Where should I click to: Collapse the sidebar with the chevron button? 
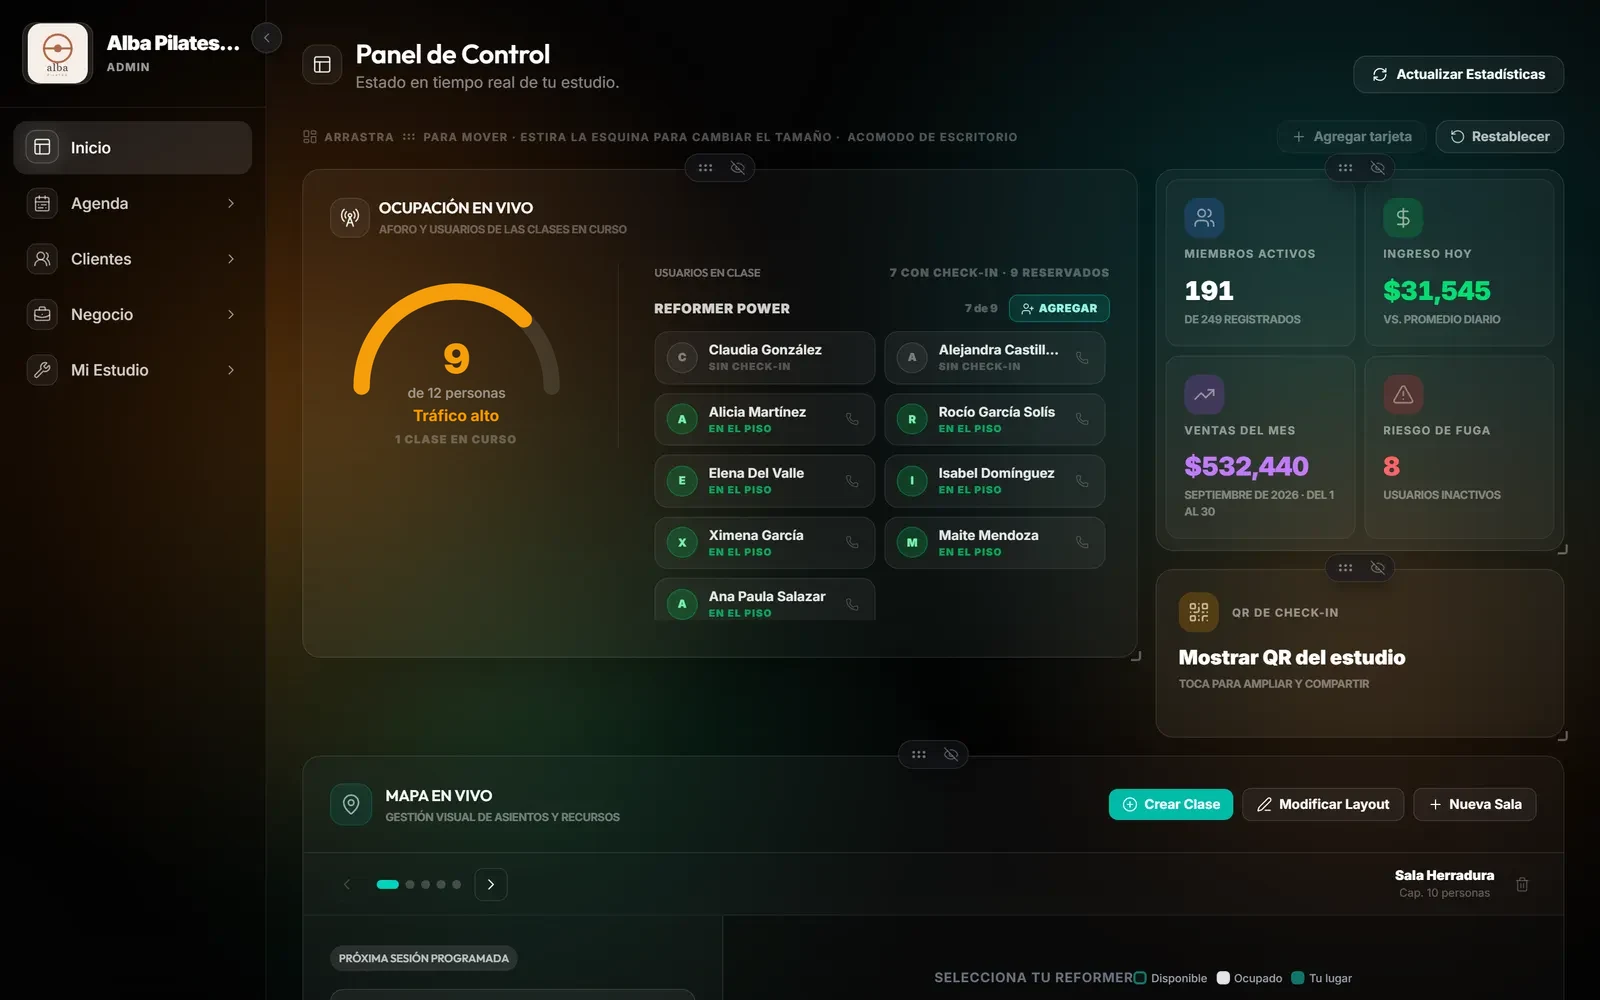tap(266, 38)
